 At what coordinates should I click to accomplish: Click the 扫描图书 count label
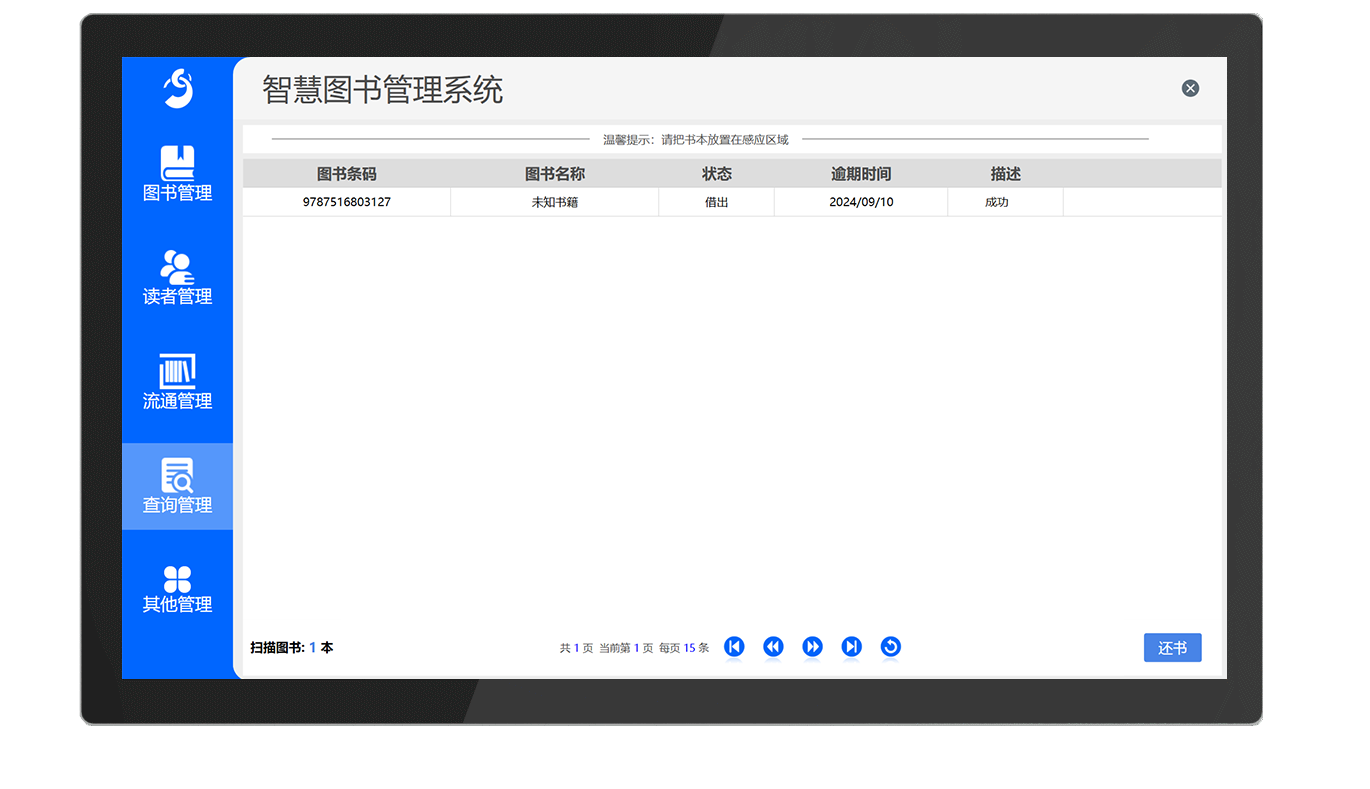[291, 647]
